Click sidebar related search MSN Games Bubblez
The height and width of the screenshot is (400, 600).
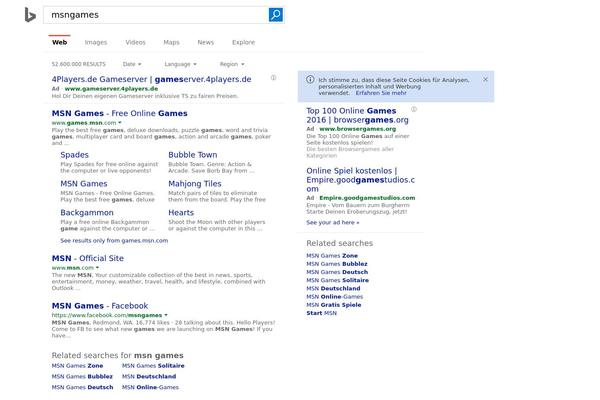pos(337,264)
